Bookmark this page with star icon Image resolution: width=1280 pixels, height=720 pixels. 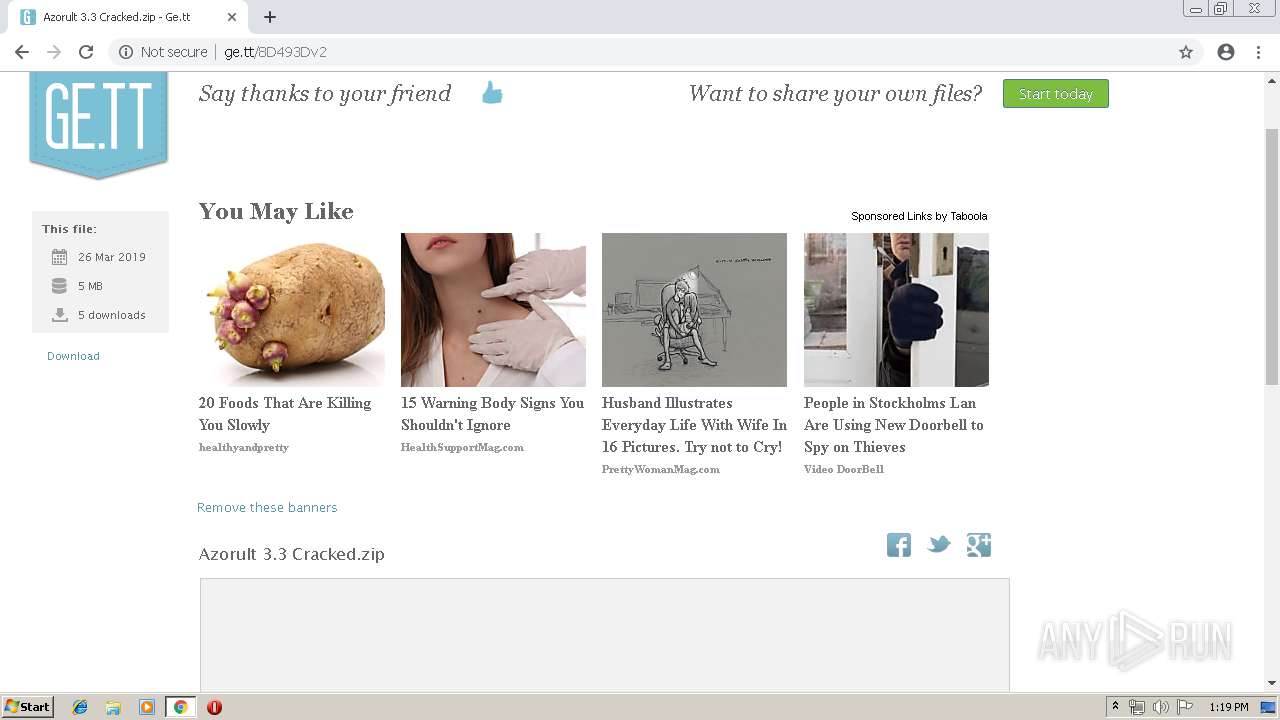(1186, 52)
